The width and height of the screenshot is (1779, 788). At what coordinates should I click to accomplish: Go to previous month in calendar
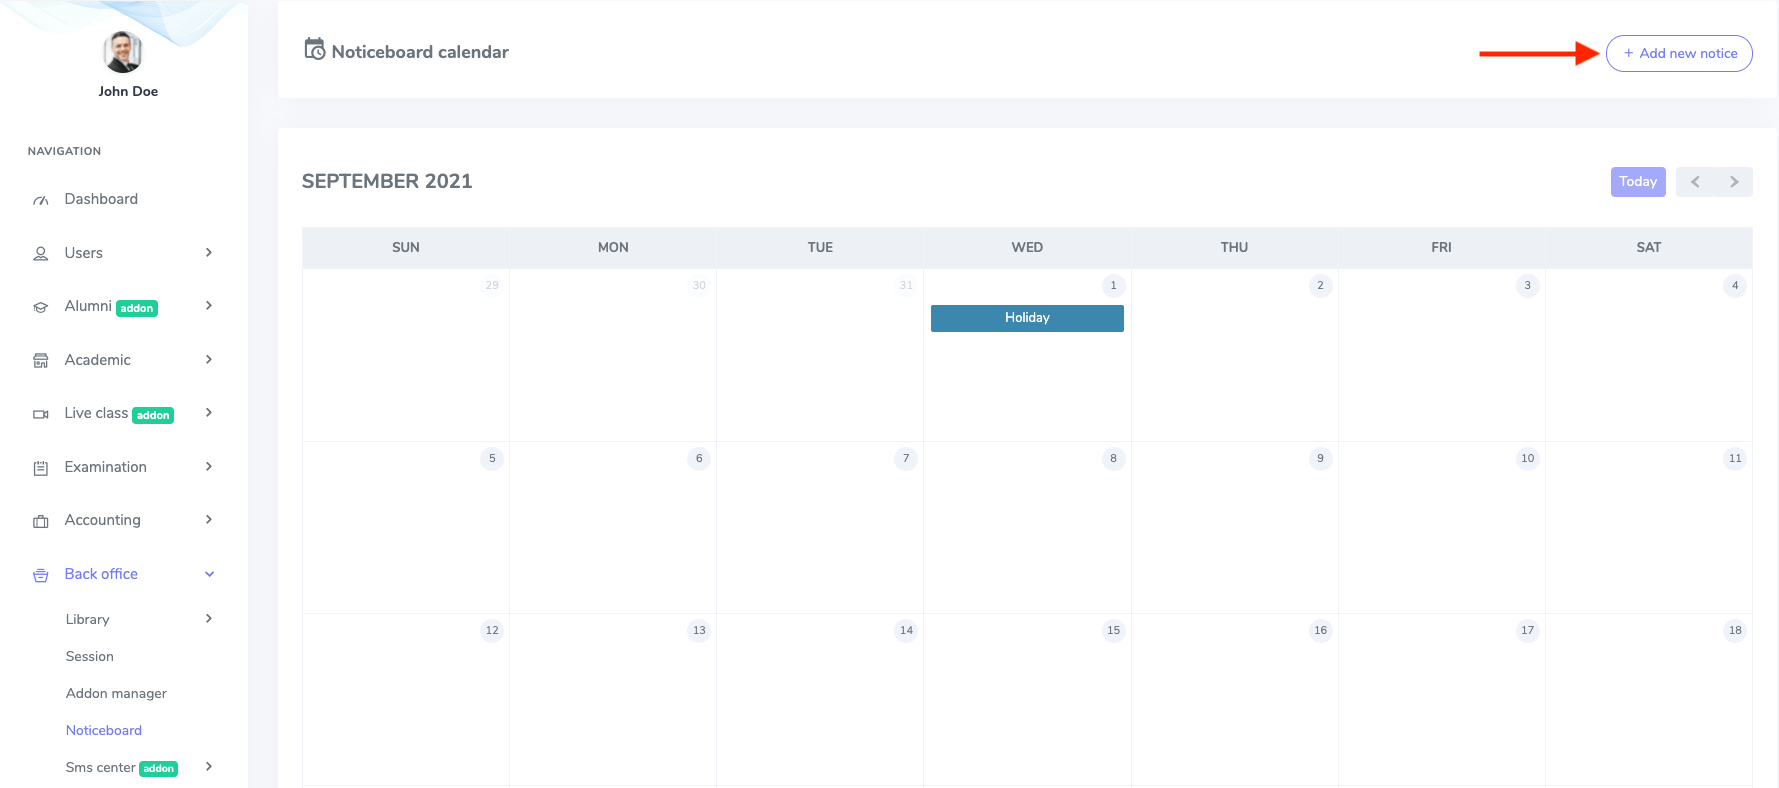(1695, 182)
